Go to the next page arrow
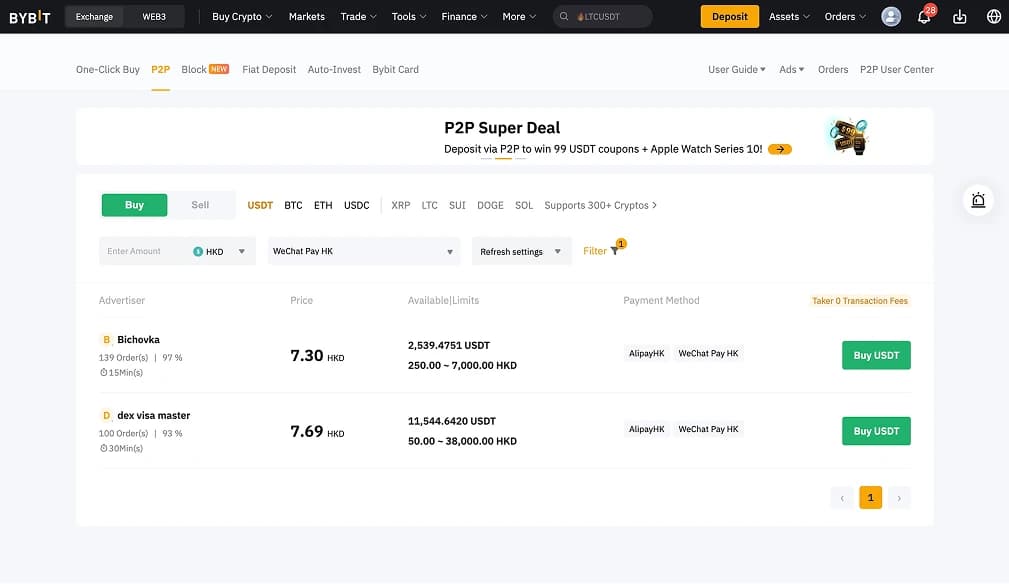Viewport: 1009px width, 584px height. point(899,498)
